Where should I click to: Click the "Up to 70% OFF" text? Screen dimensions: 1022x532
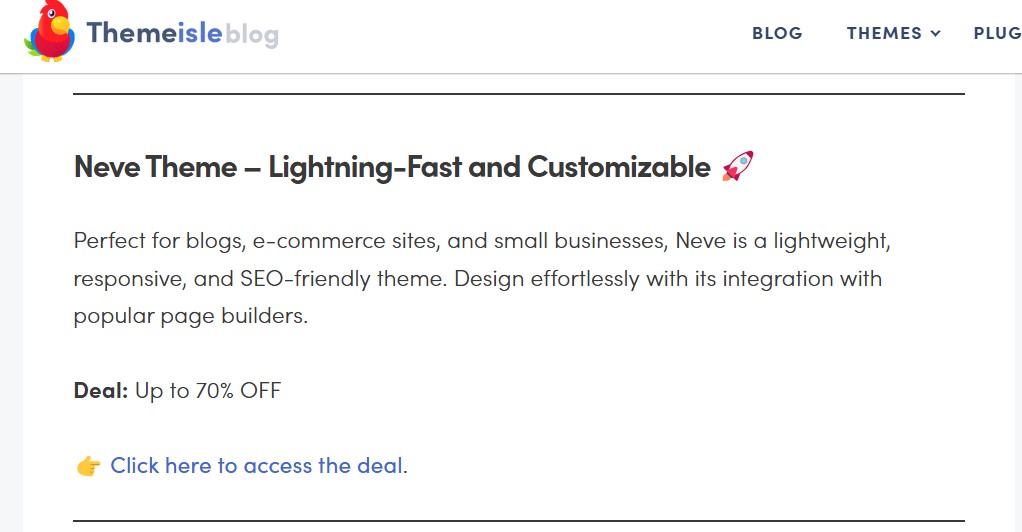coord(208,390)
